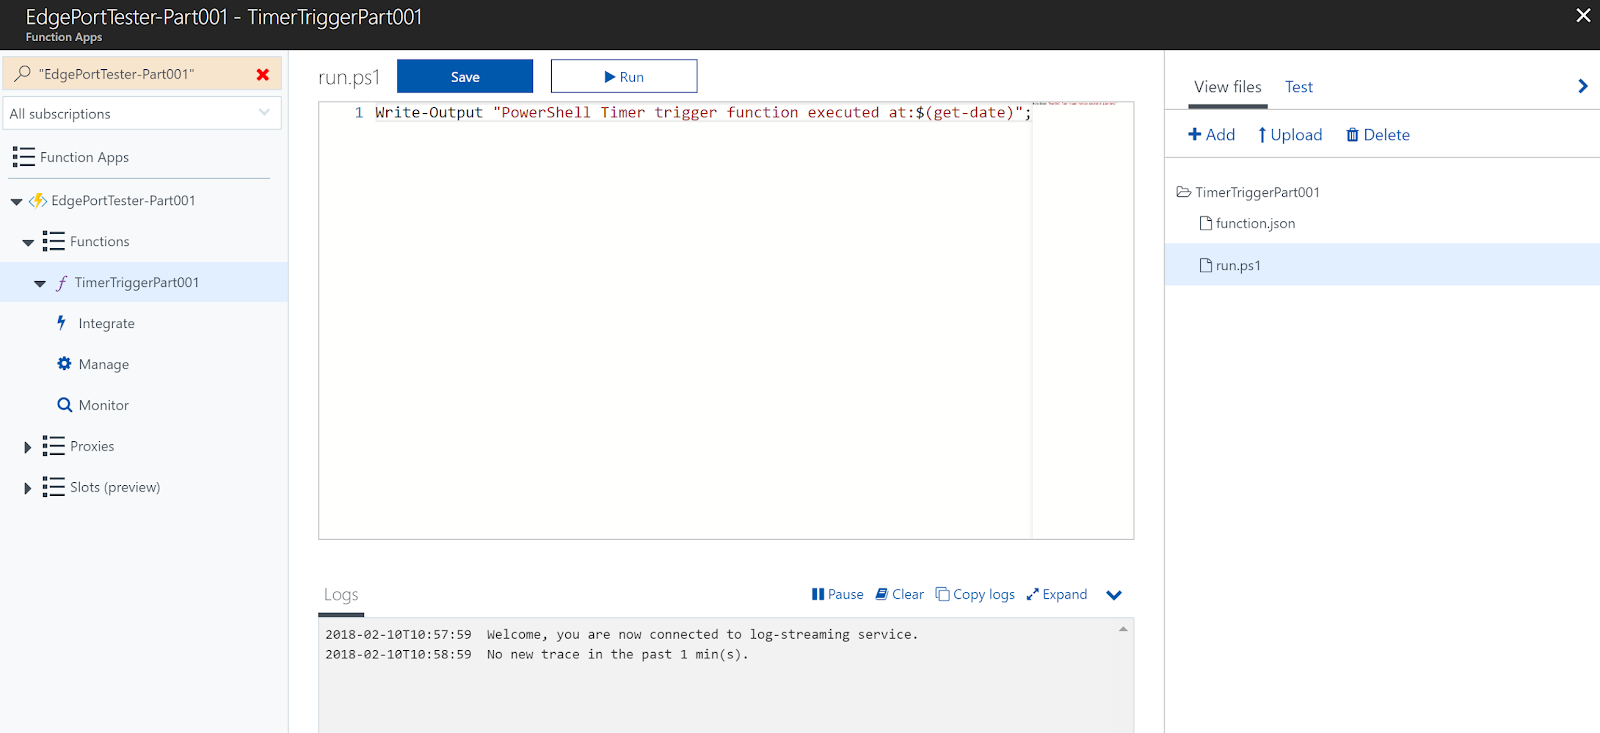
Task: Delete the selected file
Action: pyautogui.click(x=1378, y=135)
